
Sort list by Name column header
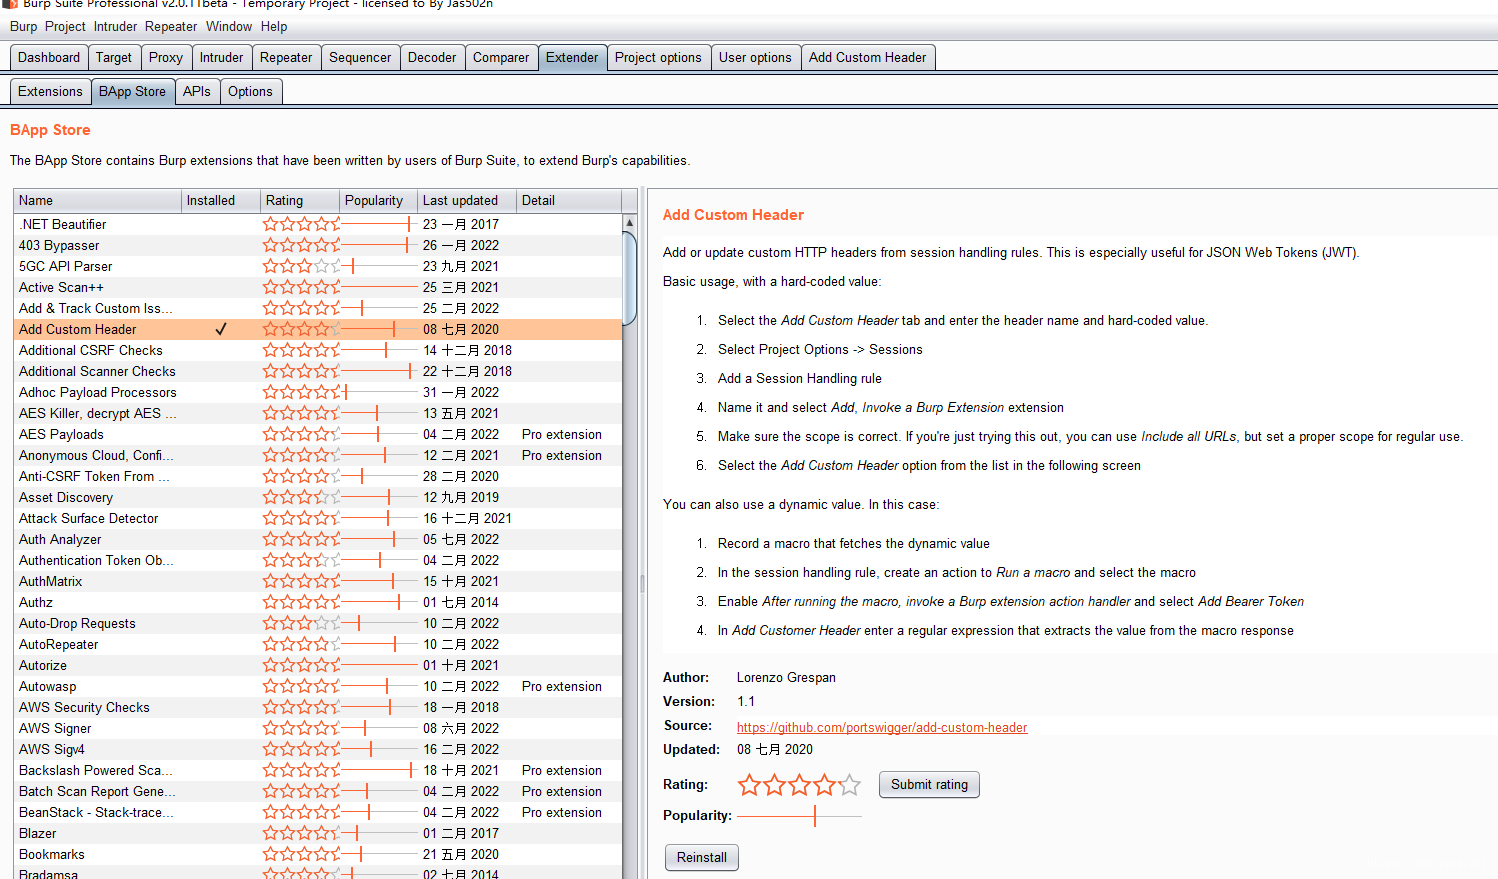(x=98, y=201)
